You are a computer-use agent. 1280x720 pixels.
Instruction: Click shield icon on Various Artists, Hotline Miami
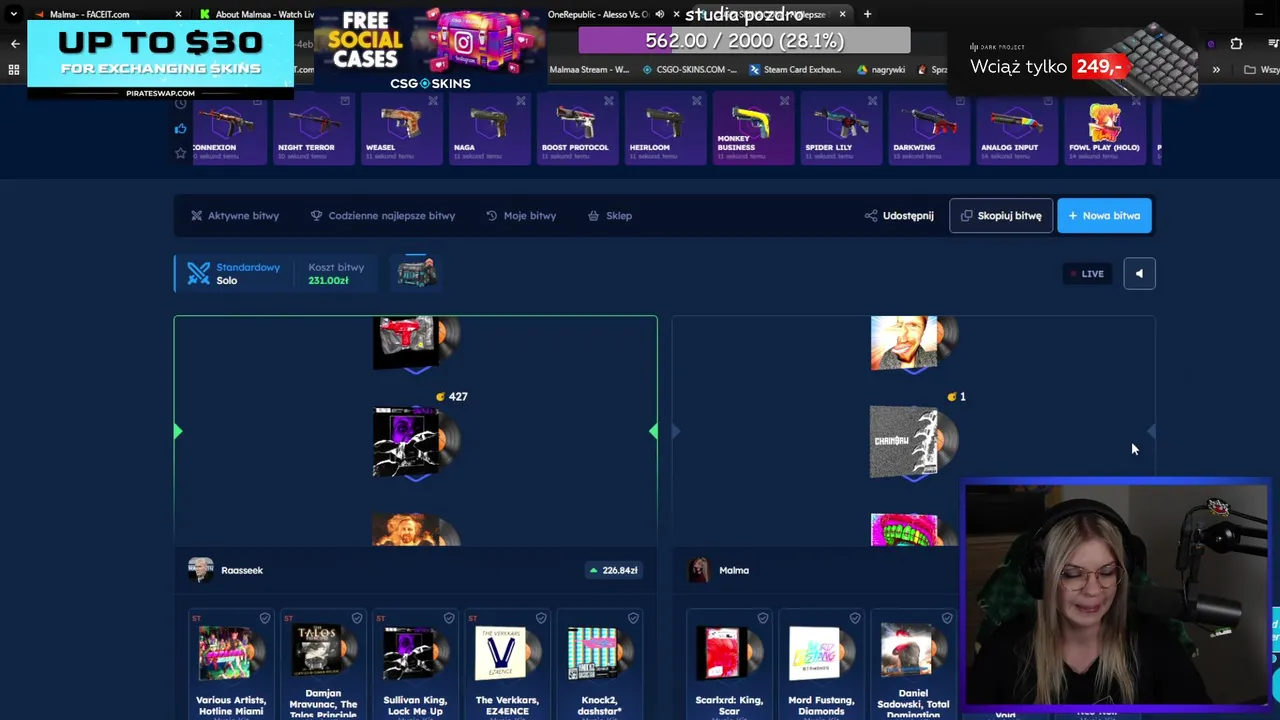265,618
